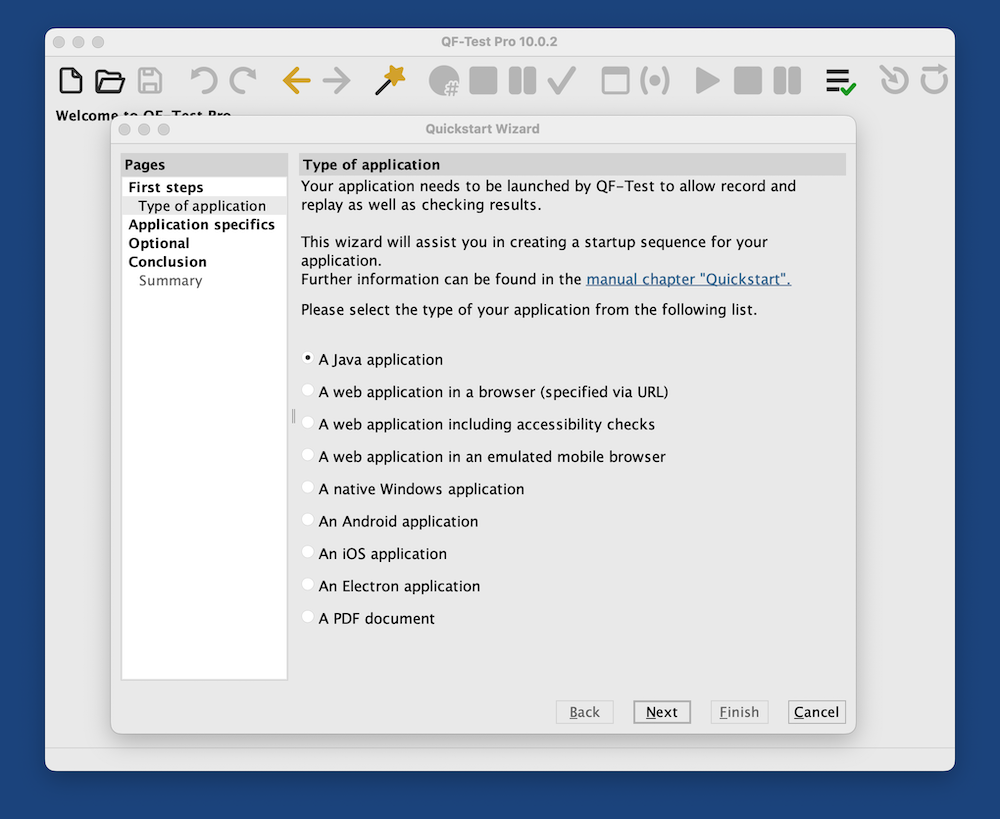Viewport: 1000px width, 819px height.
Task: Cancel the Quickstart Wizard
Action: tap(816, 712)
